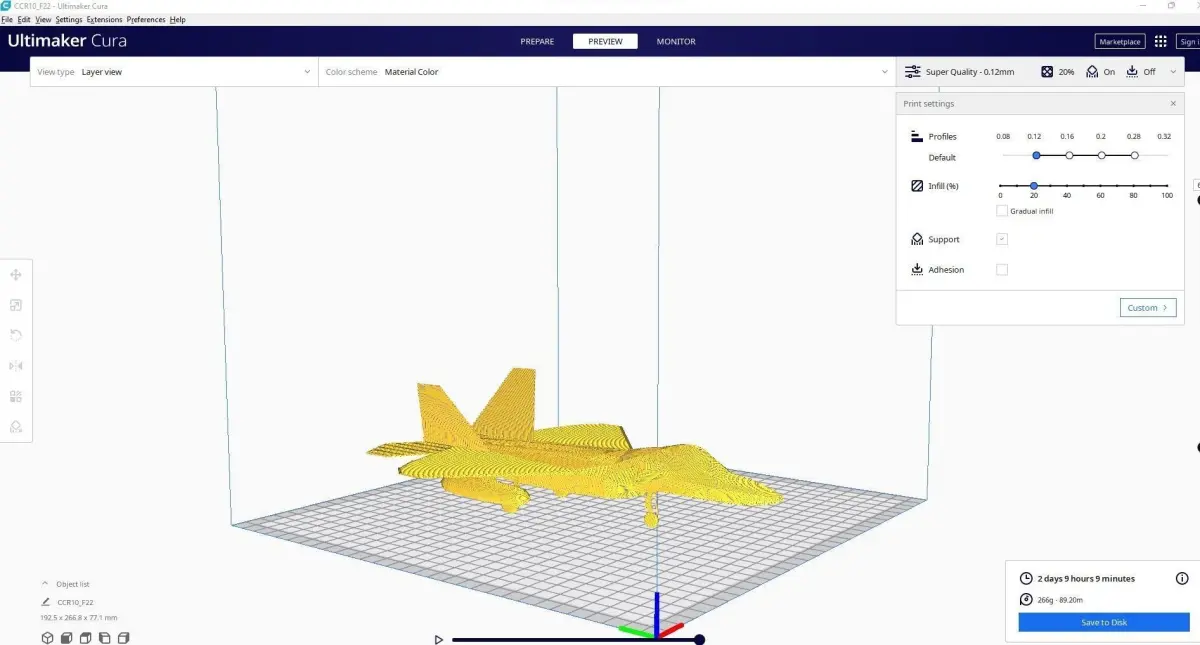Screen dimensions: 1200x645
Task: Select the Scale tool in left toolbar
Action: click(16, 305)
